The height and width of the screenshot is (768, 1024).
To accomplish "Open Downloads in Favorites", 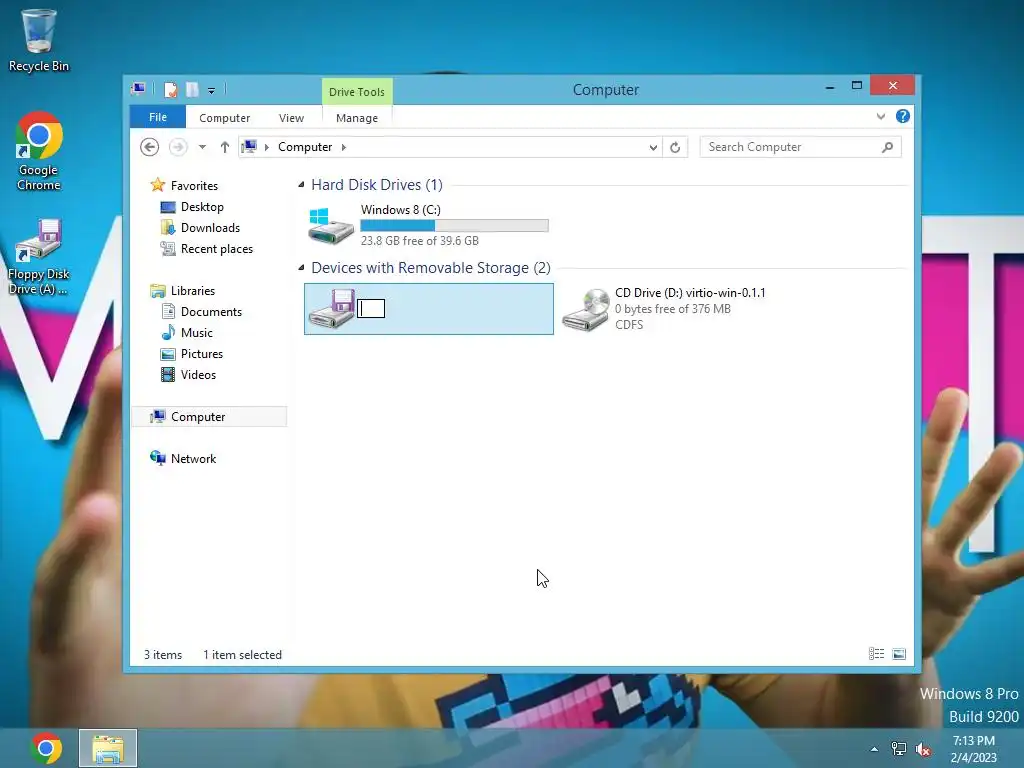I will [210, 228].
